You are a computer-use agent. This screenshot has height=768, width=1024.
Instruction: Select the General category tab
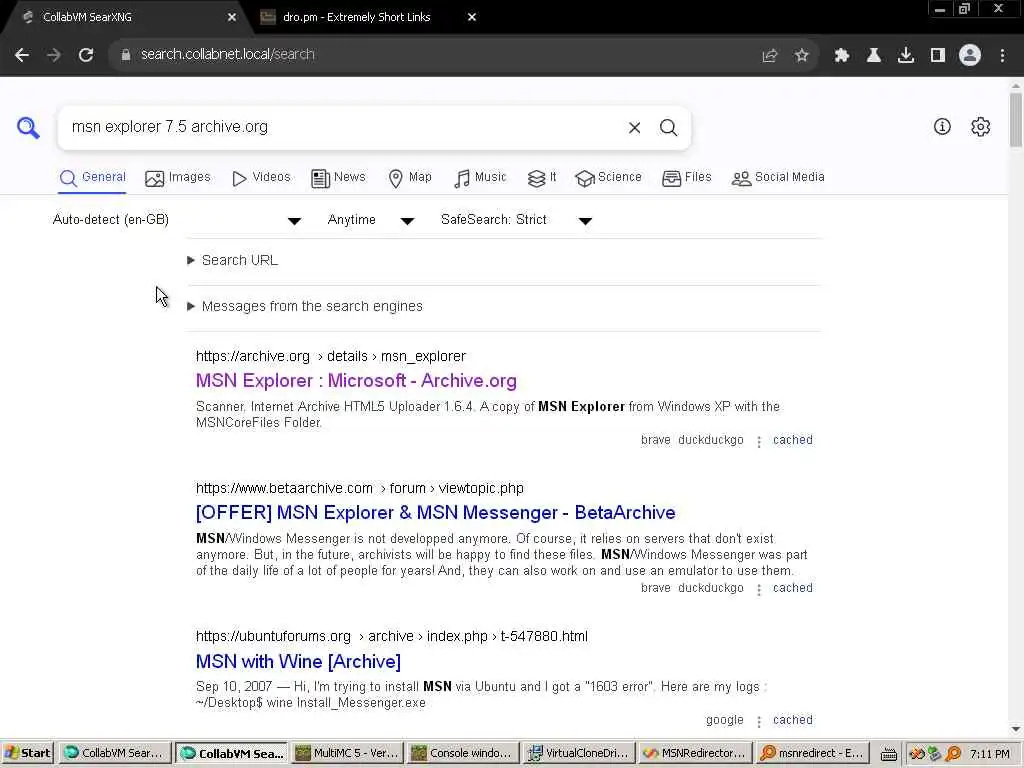[92, 178]
